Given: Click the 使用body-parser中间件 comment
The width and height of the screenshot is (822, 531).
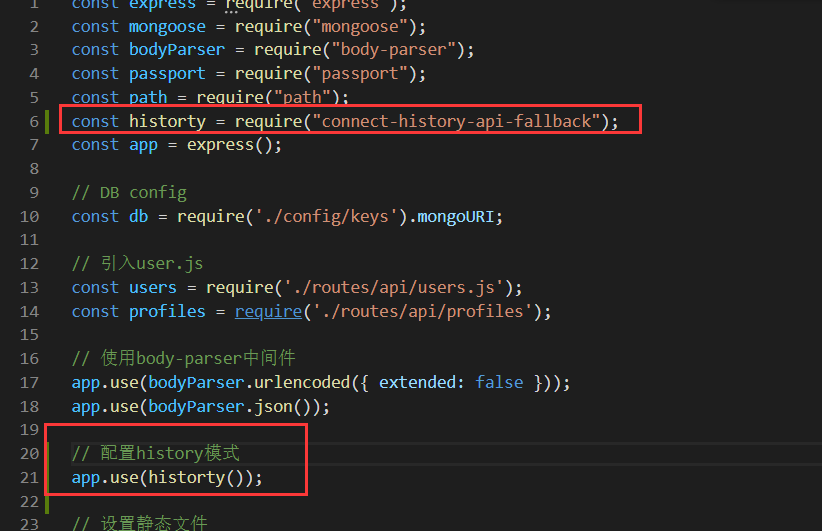Looking at the screenshot, I should tap(183, 359).
